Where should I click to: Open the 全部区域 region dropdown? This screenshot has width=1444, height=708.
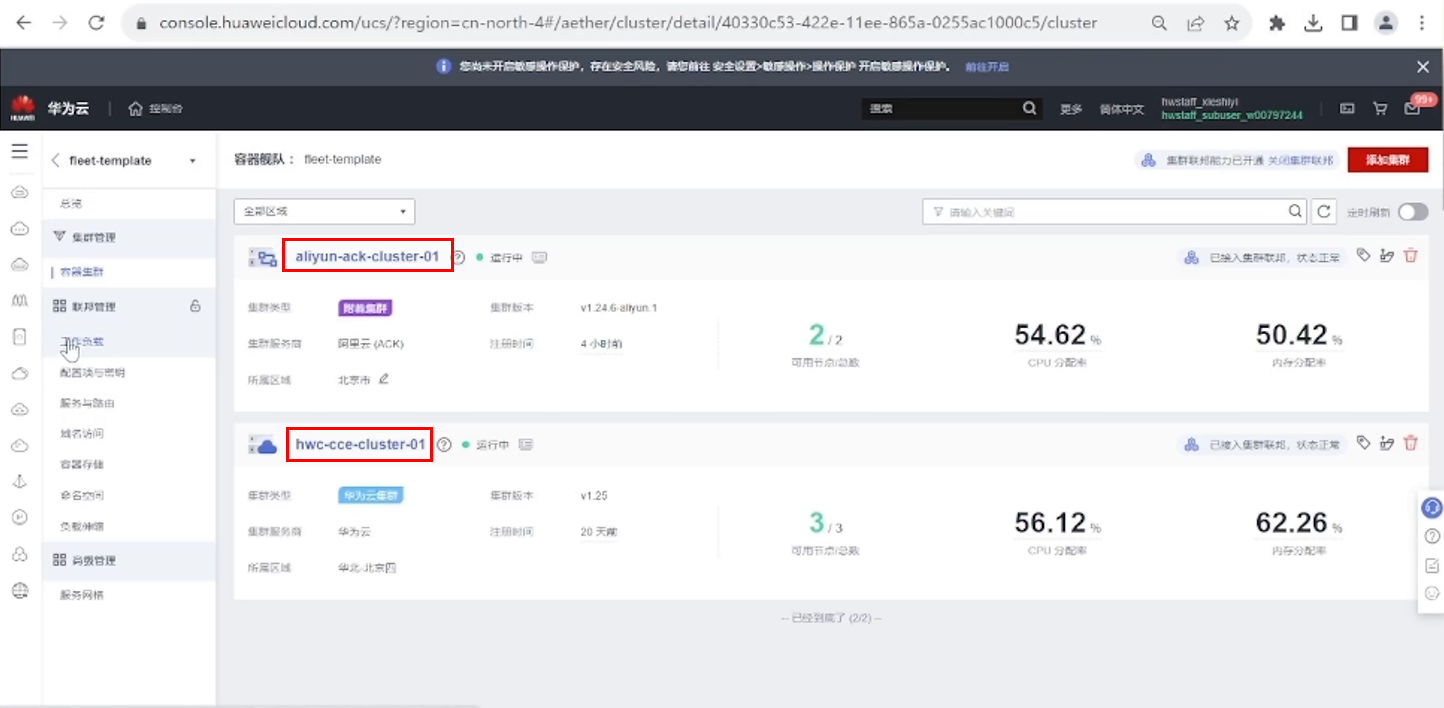coord(324,211)
